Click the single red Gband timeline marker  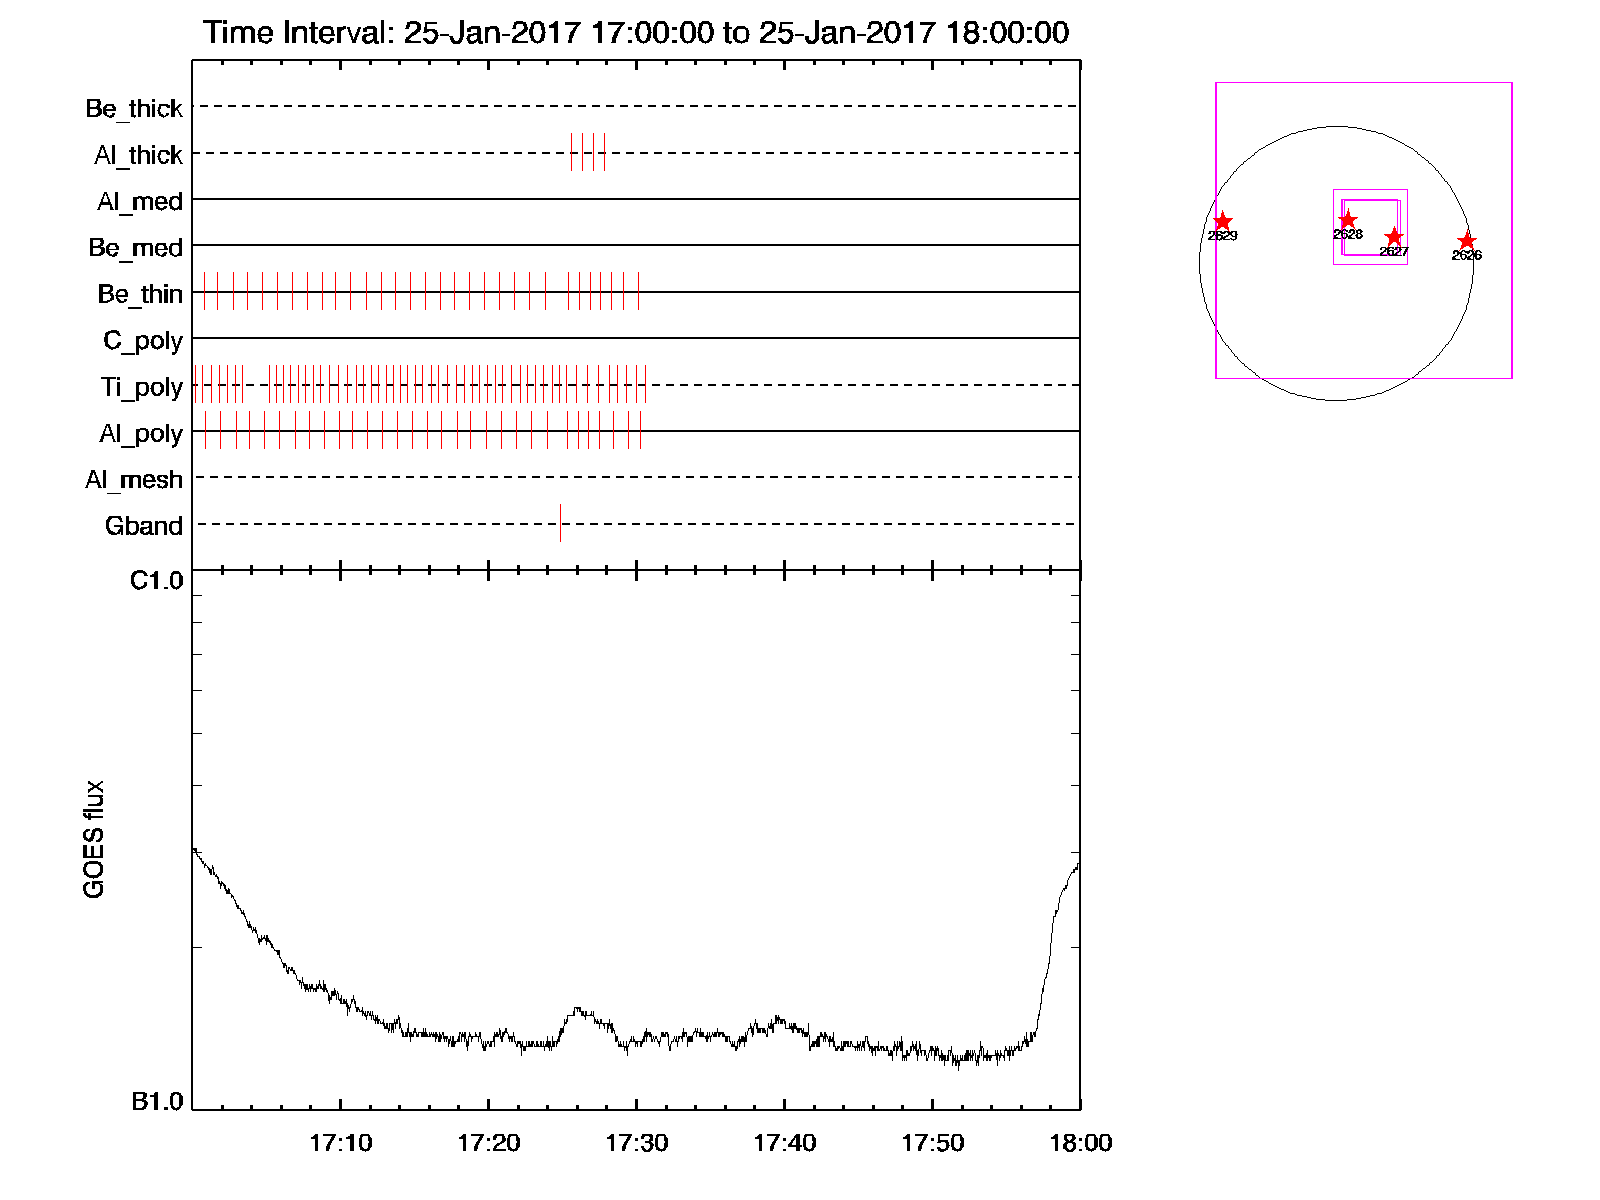(560, 523)
